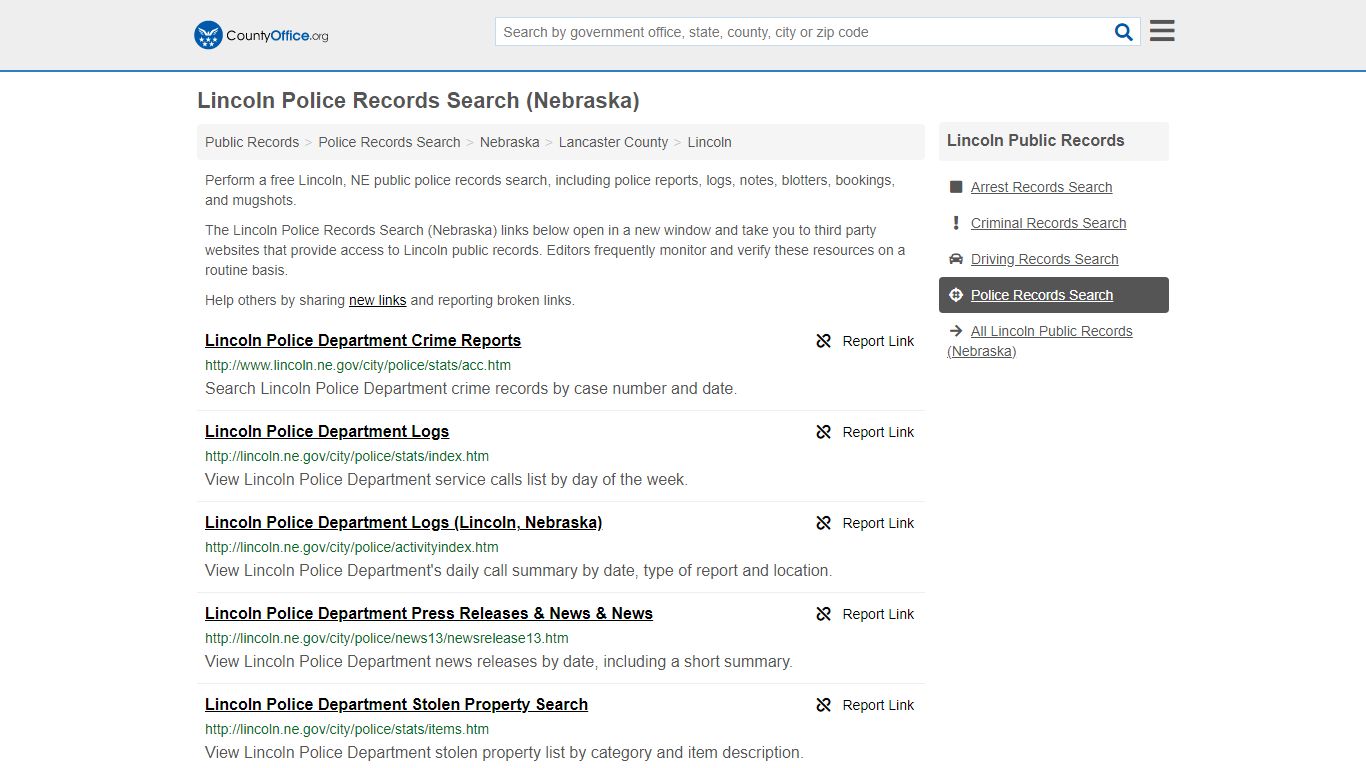Click description about stolen property list

pyautogui.click(x=504, y=752)
